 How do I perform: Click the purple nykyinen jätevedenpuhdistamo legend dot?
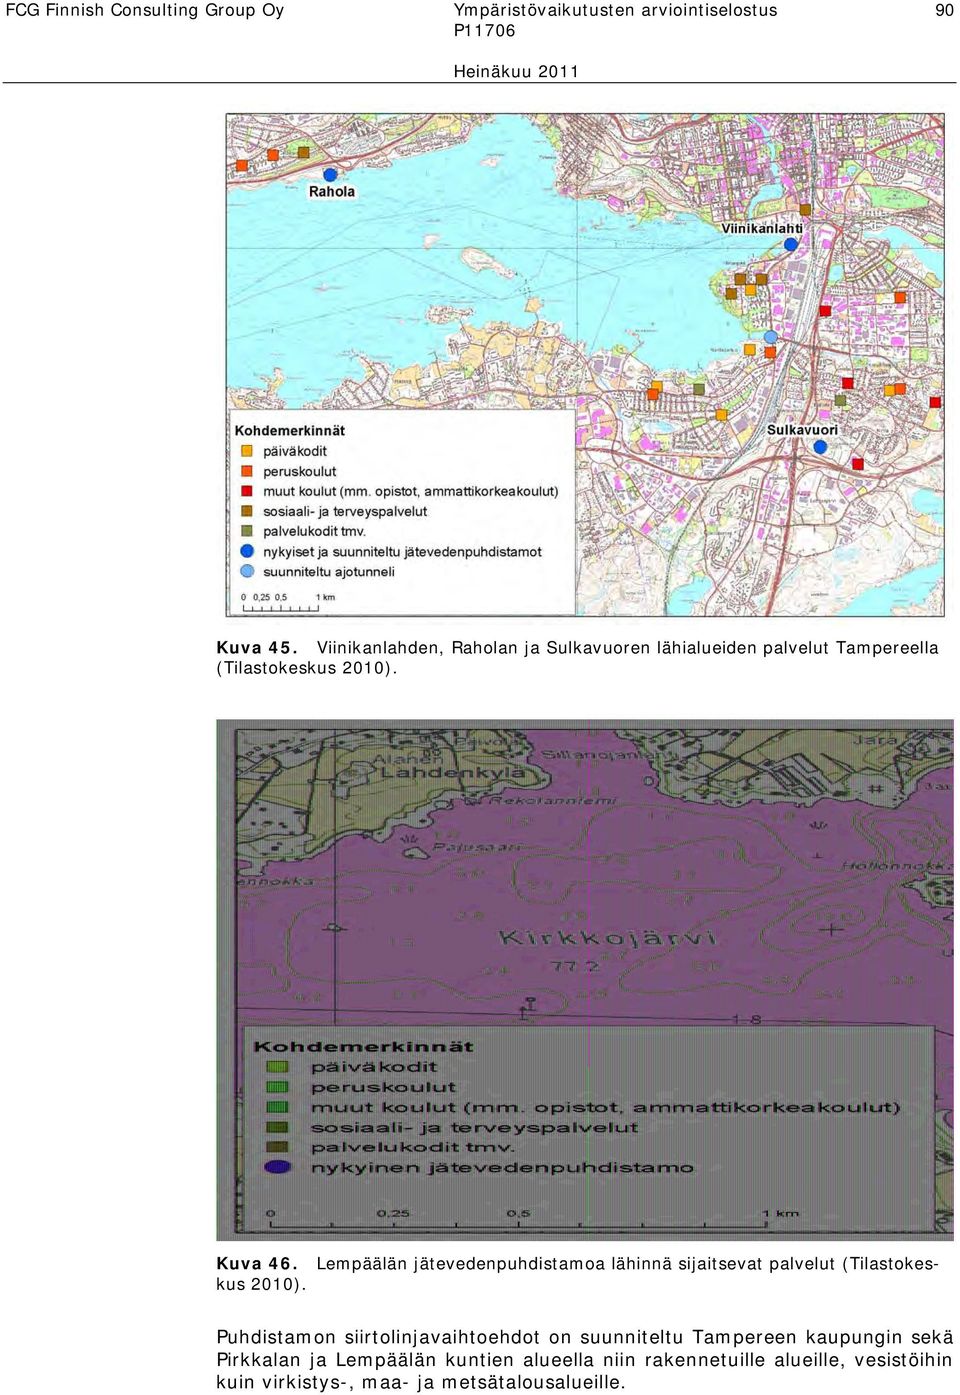(277, 1167)
